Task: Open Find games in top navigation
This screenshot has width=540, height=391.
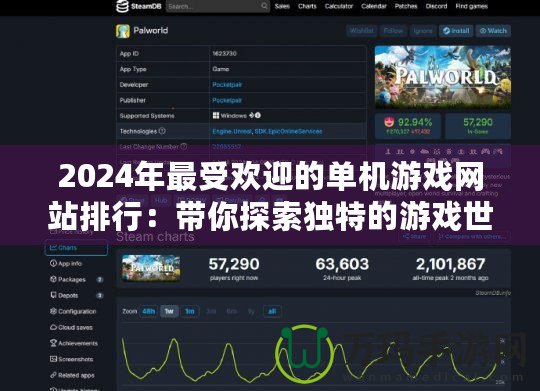Action: (x=471, y=6)
